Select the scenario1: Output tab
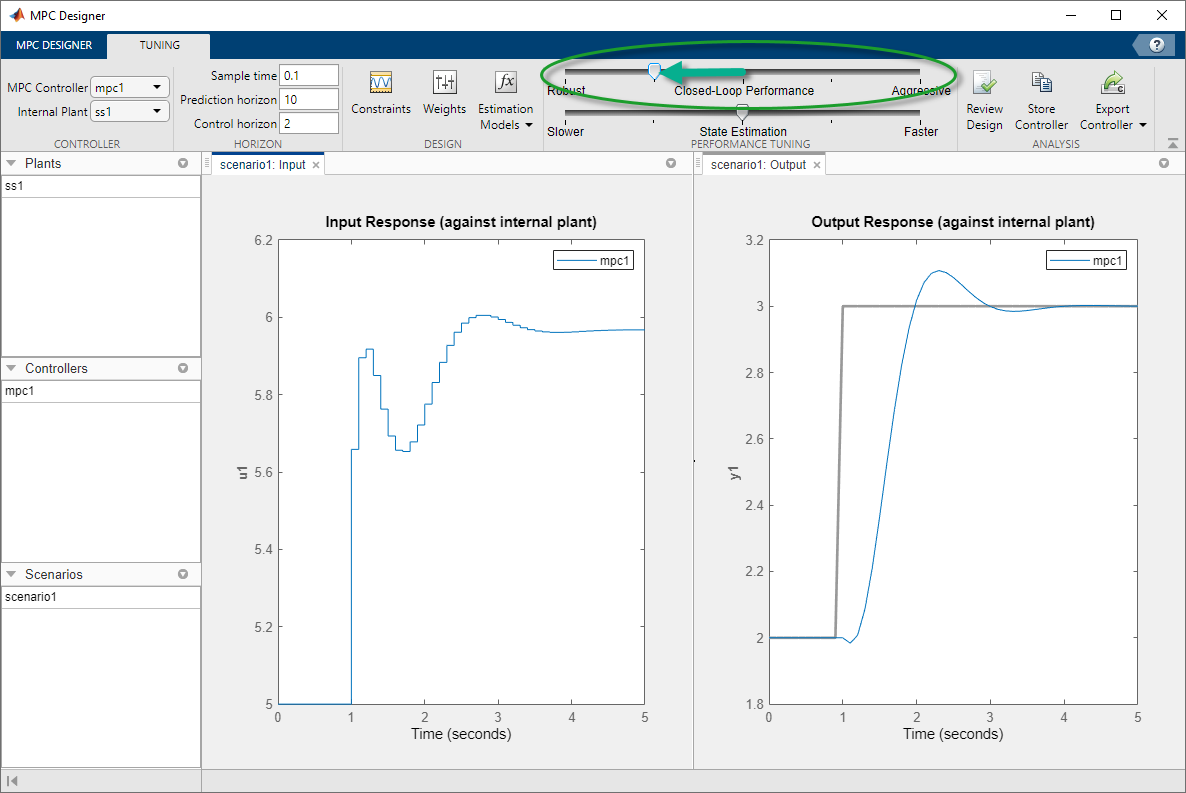1186x793 pixels. click(758, 165)
